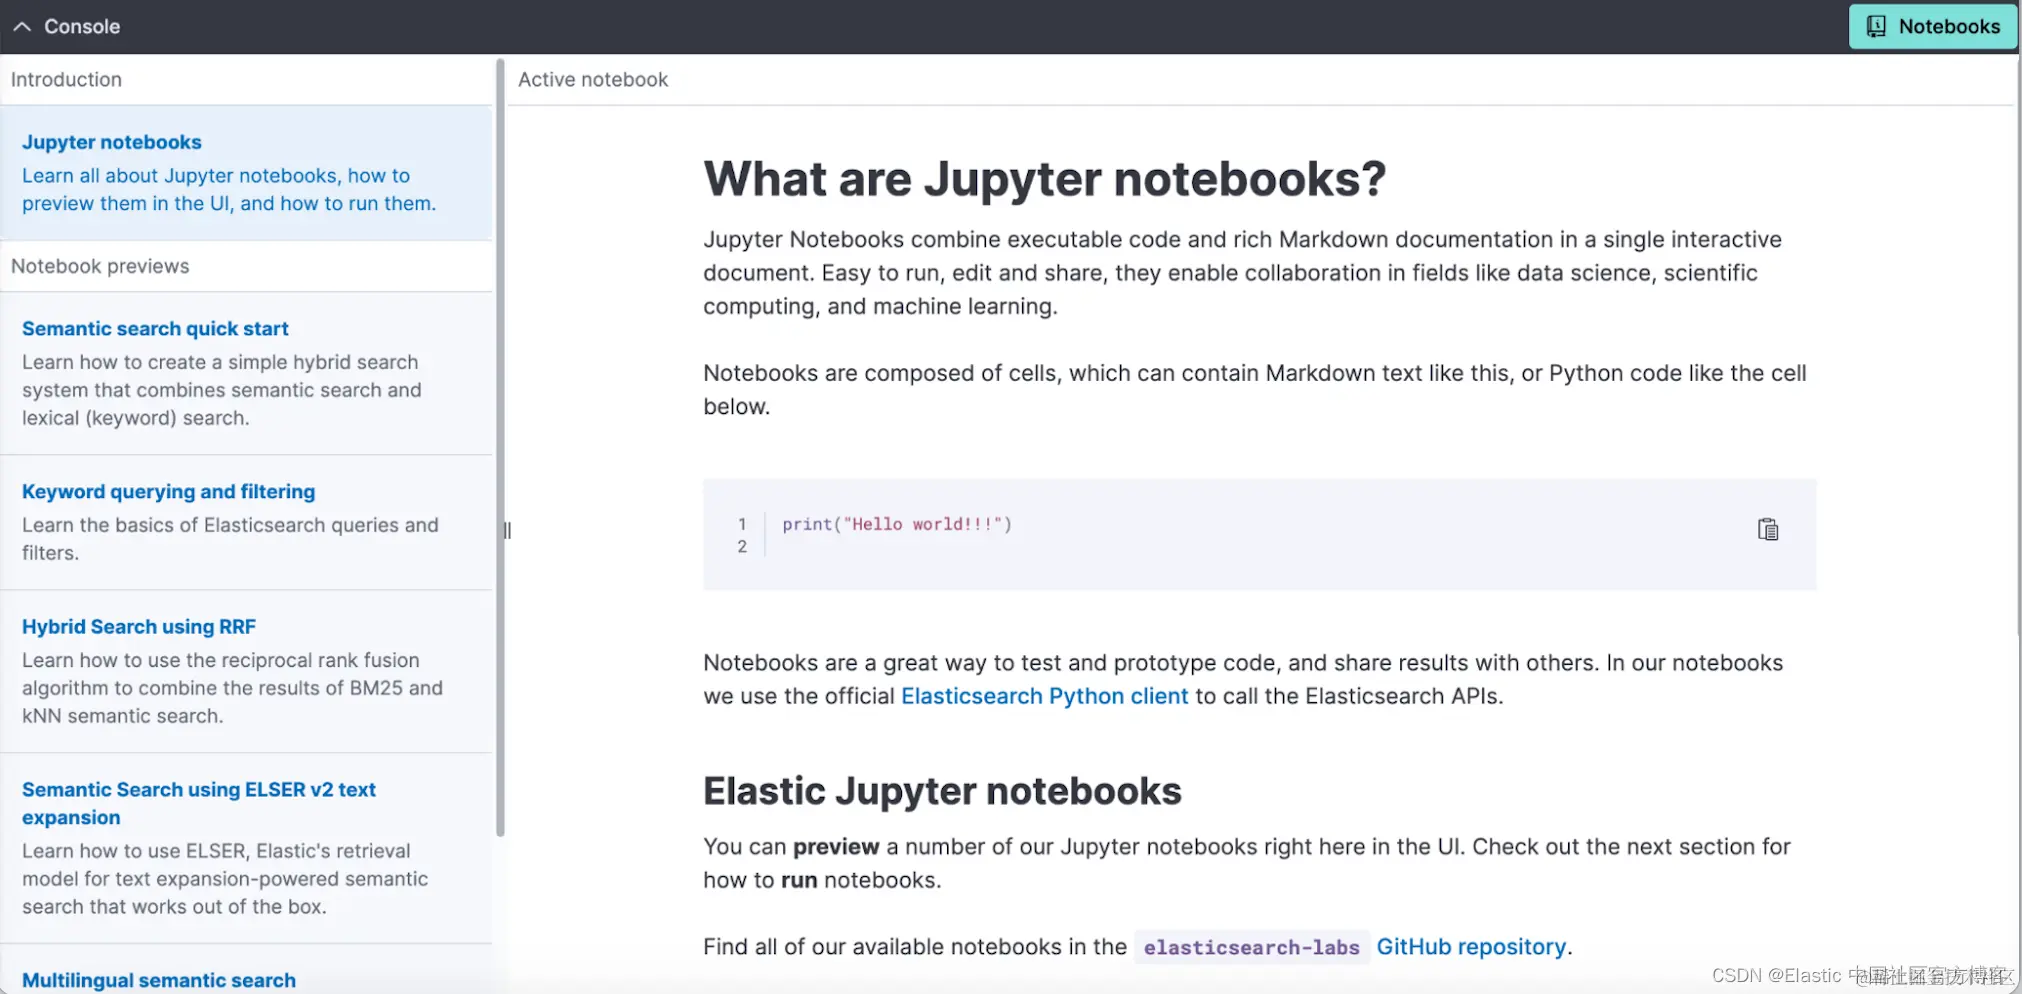Open Semantic search quick start notebook
The height and width of the screenshot is (994, 2022).
(x=155, y=329)
